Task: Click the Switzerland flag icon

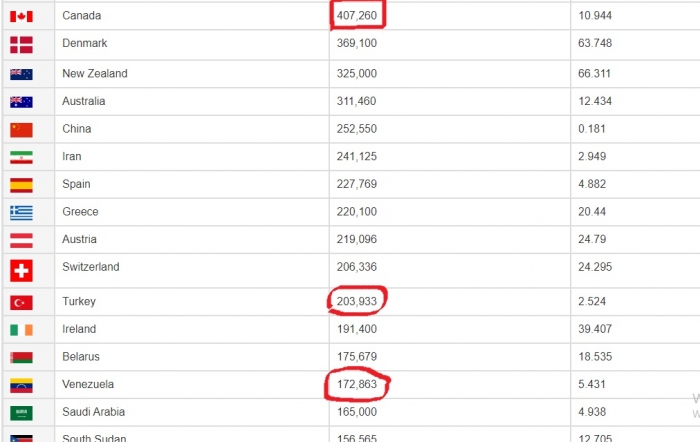Action: pos(21,270)
